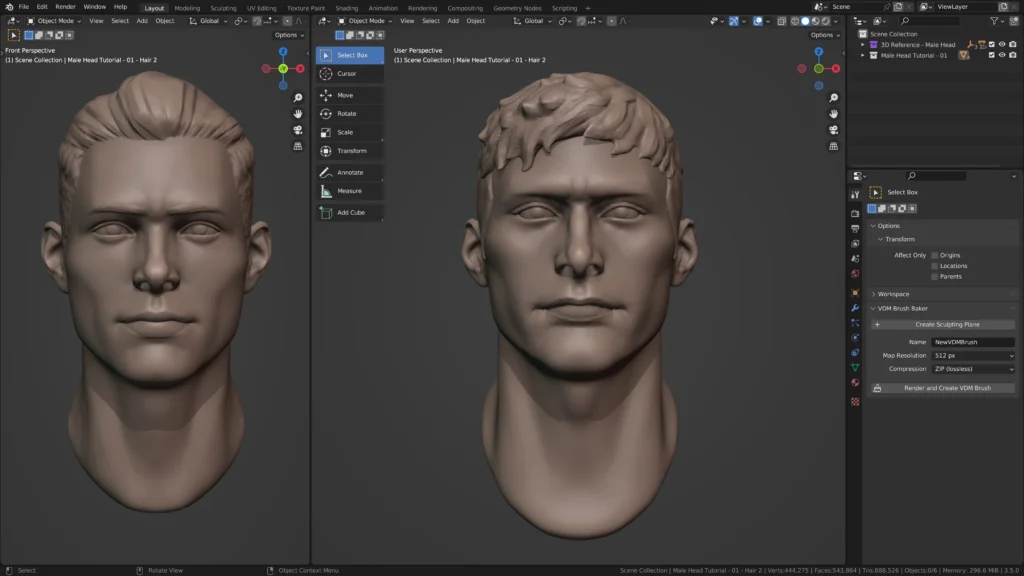The width and height of the screenshot is (1024, 576).
Task: Select the Measure tool
Action: 349,191
